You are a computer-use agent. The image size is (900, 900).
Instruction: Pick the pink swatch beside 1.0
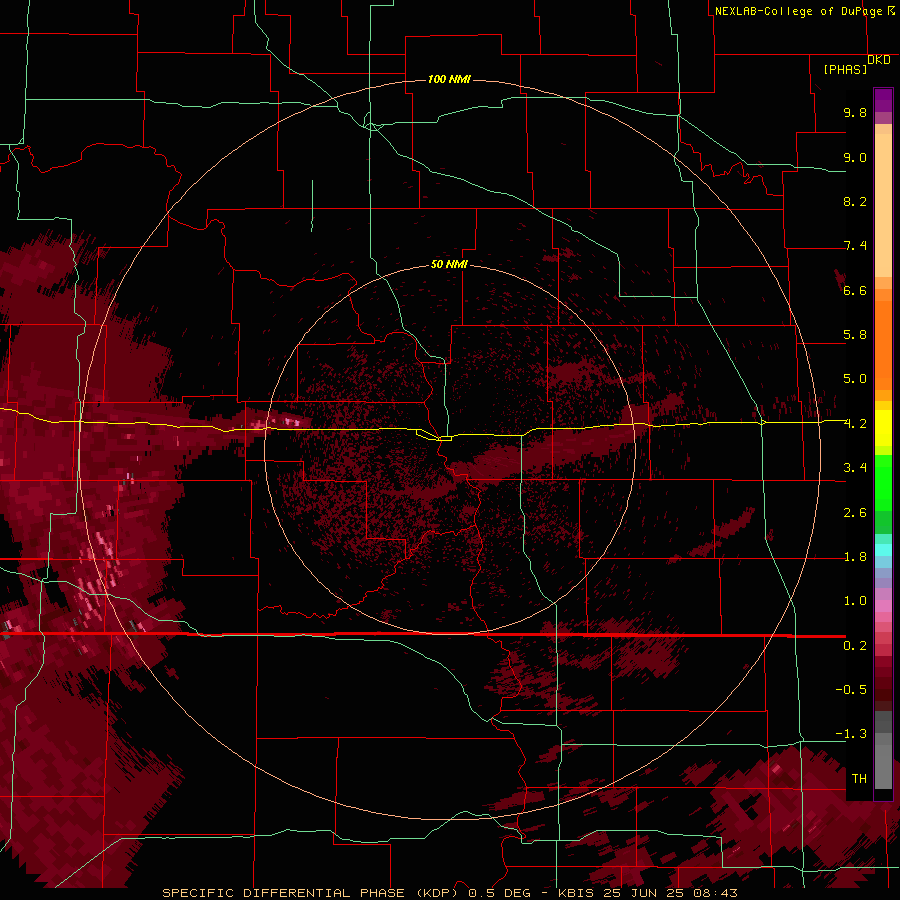883,606
